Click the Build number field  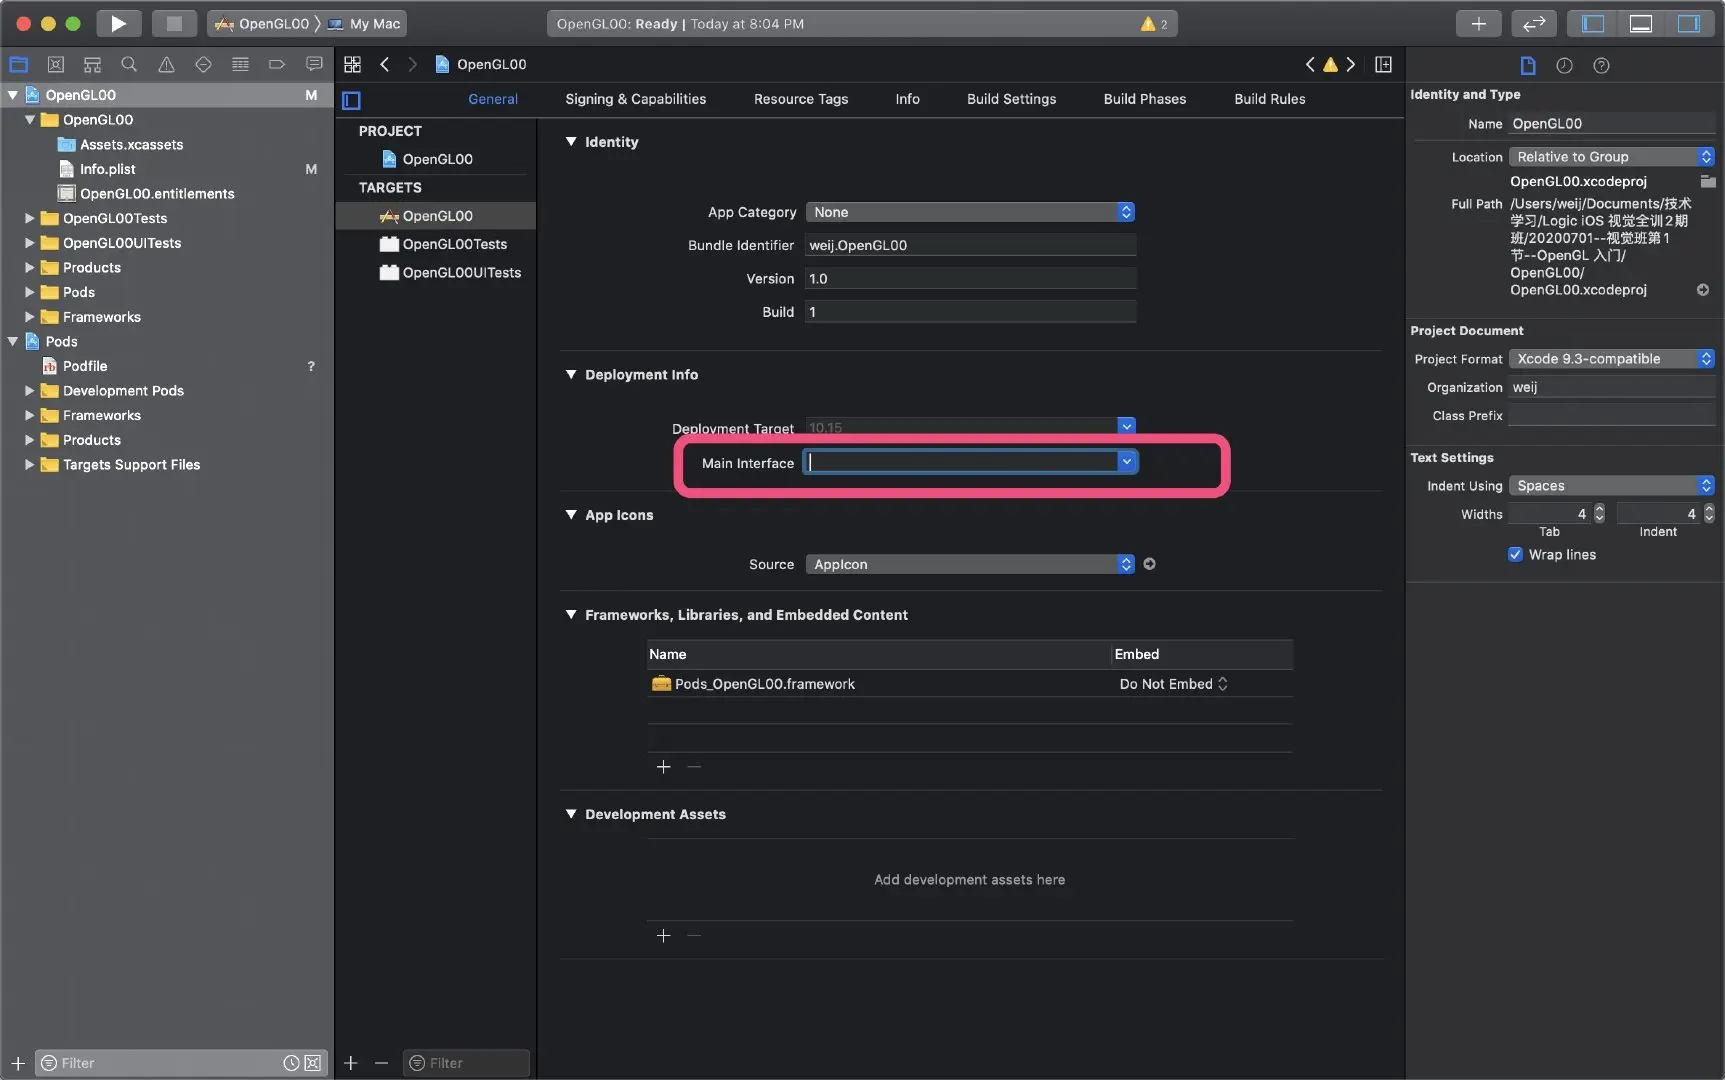[970, 312]
